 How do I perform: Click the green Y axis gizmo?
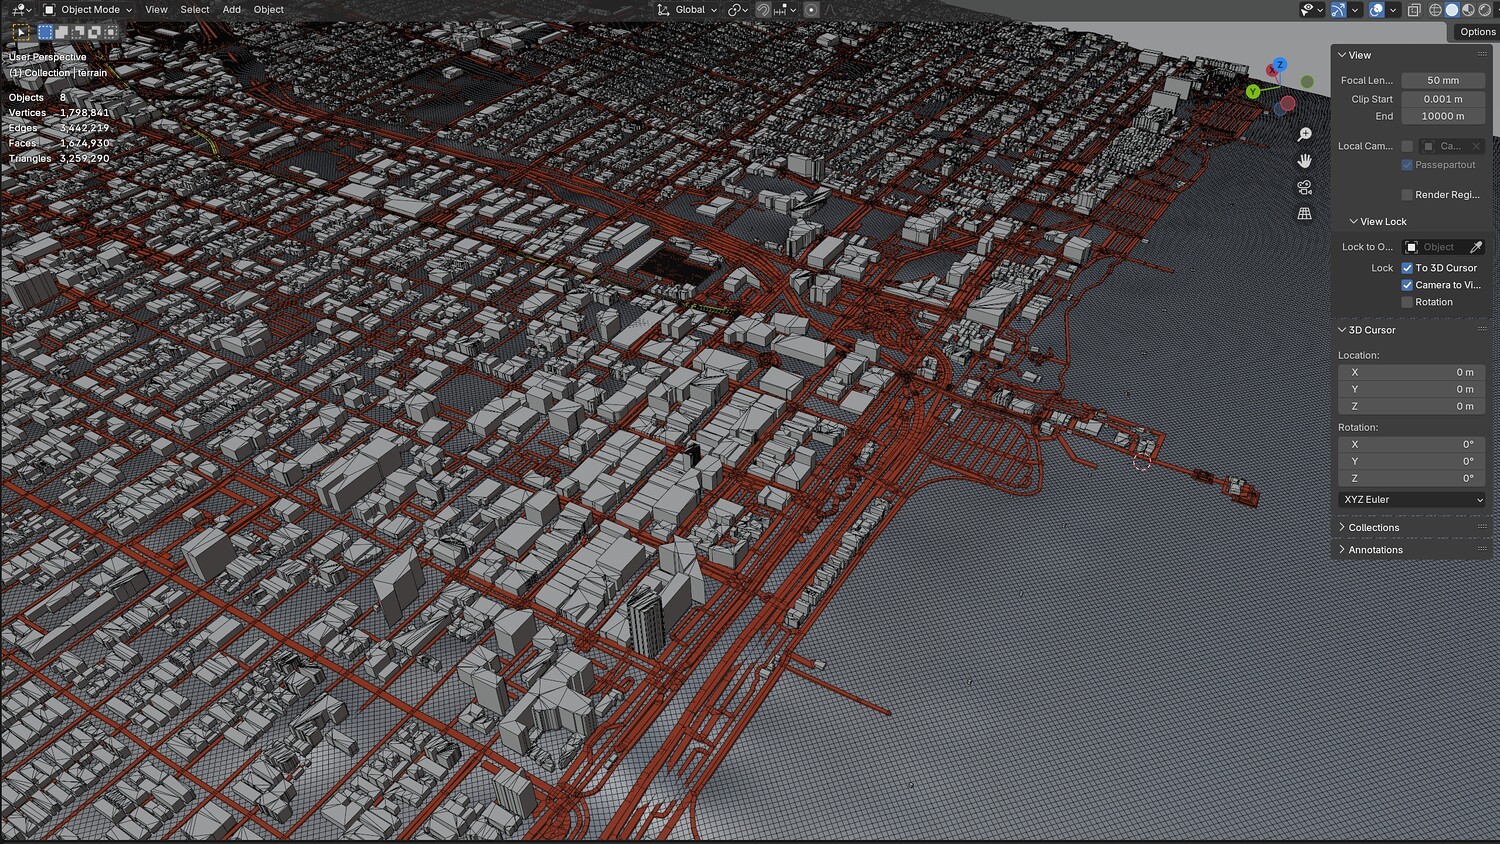pyautogui.click(x=1253, y=92)
